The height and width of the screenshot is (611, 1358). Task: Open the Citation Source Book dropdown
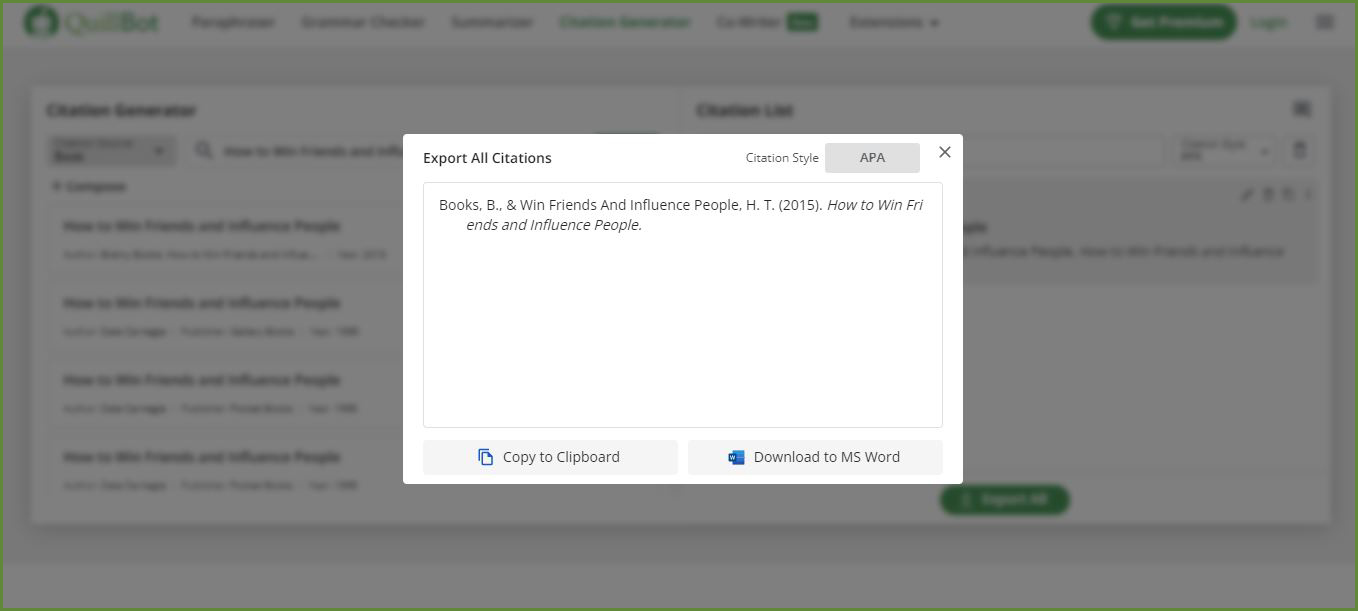point(111,151)
